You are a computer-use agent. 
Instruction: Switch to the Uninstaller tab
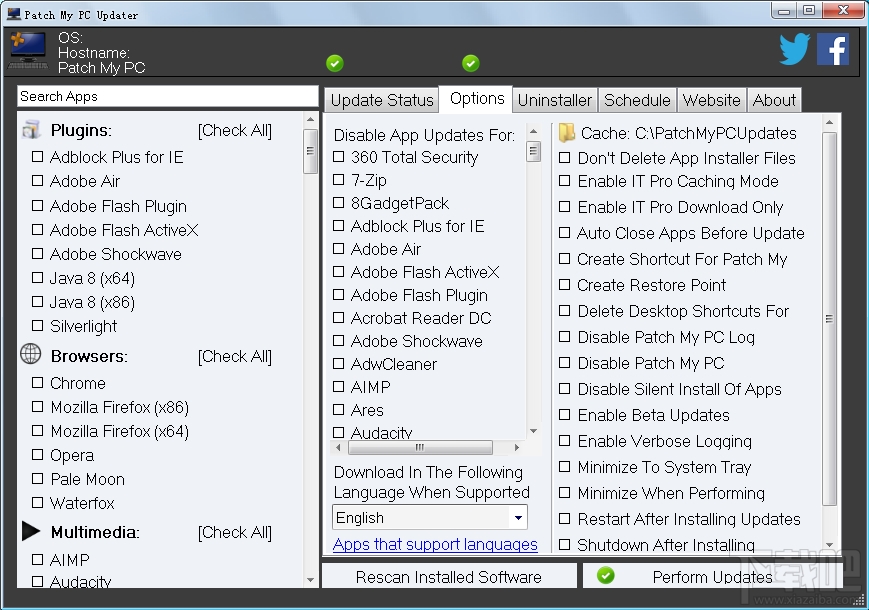(x=555, y=99)
